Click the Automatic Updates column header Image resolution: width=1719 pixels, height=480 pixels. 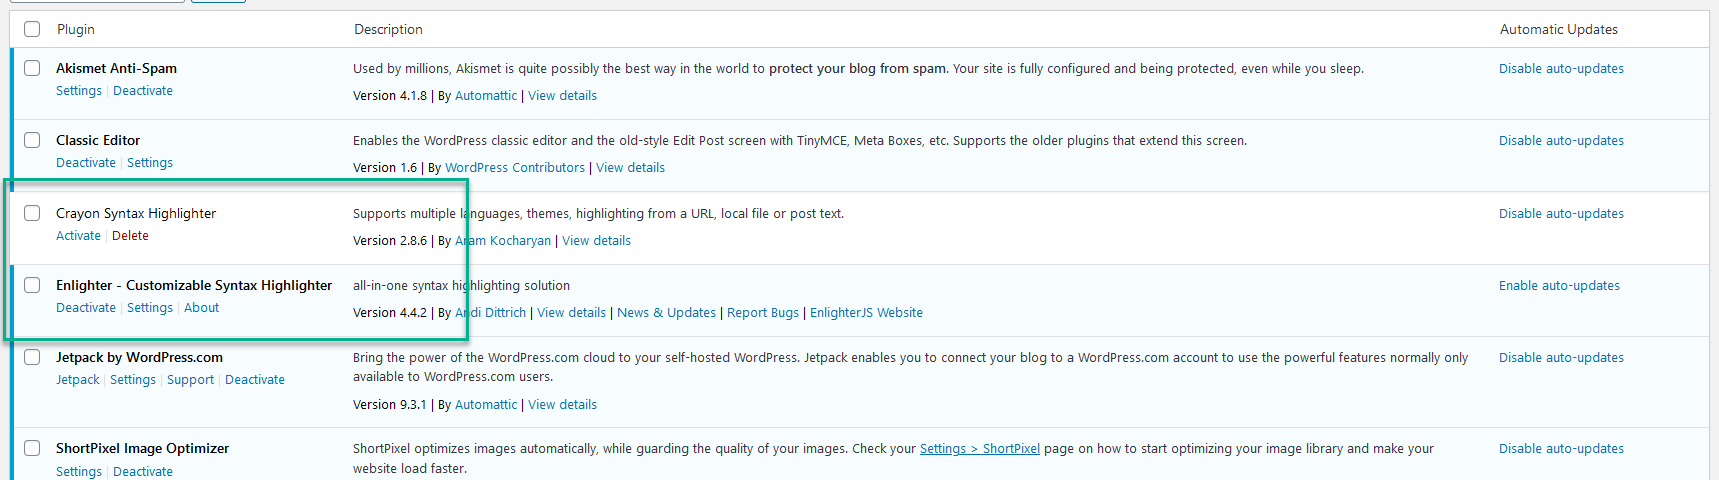coord(1559,29)
